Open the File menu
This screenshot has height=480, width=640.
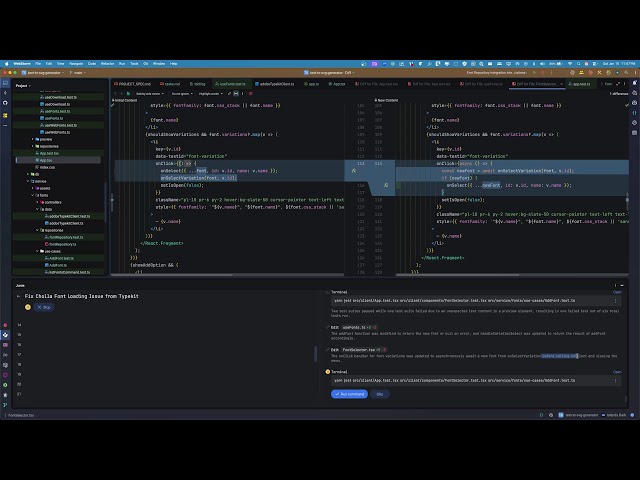38,64
